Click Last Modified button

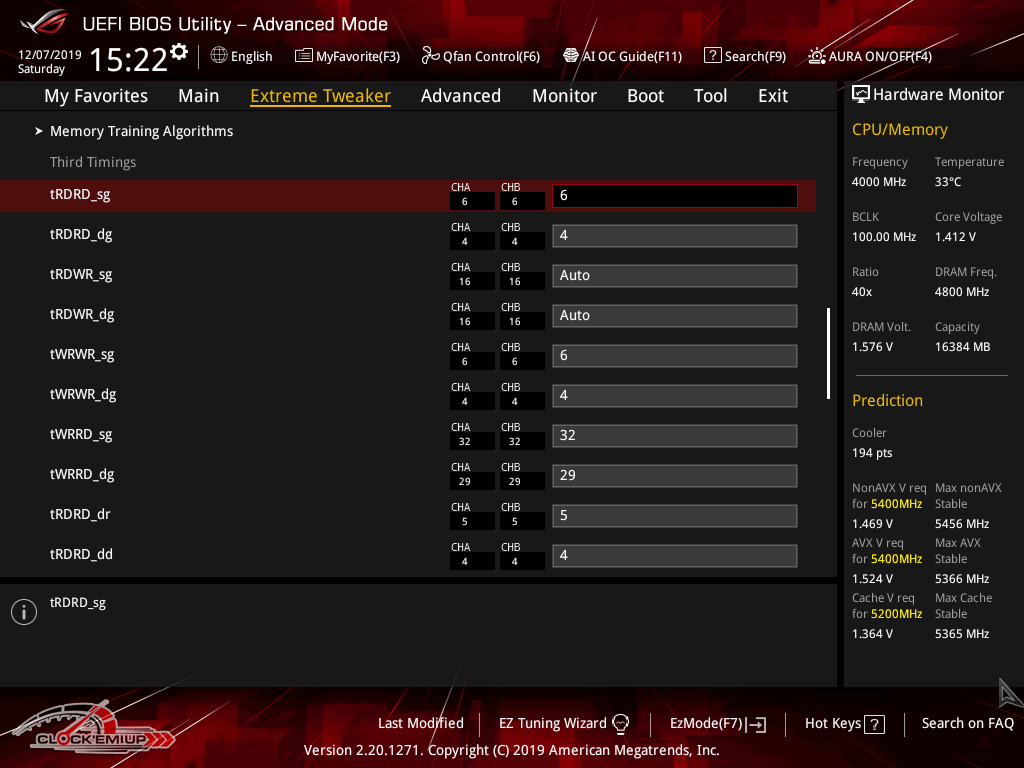[420, 723]
